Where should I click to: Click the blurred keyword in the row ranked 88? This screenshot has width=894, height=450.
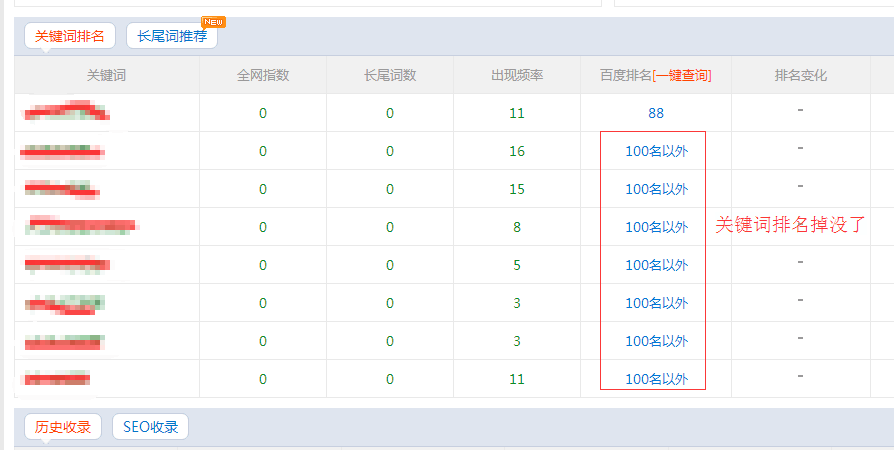coord(66,110)
